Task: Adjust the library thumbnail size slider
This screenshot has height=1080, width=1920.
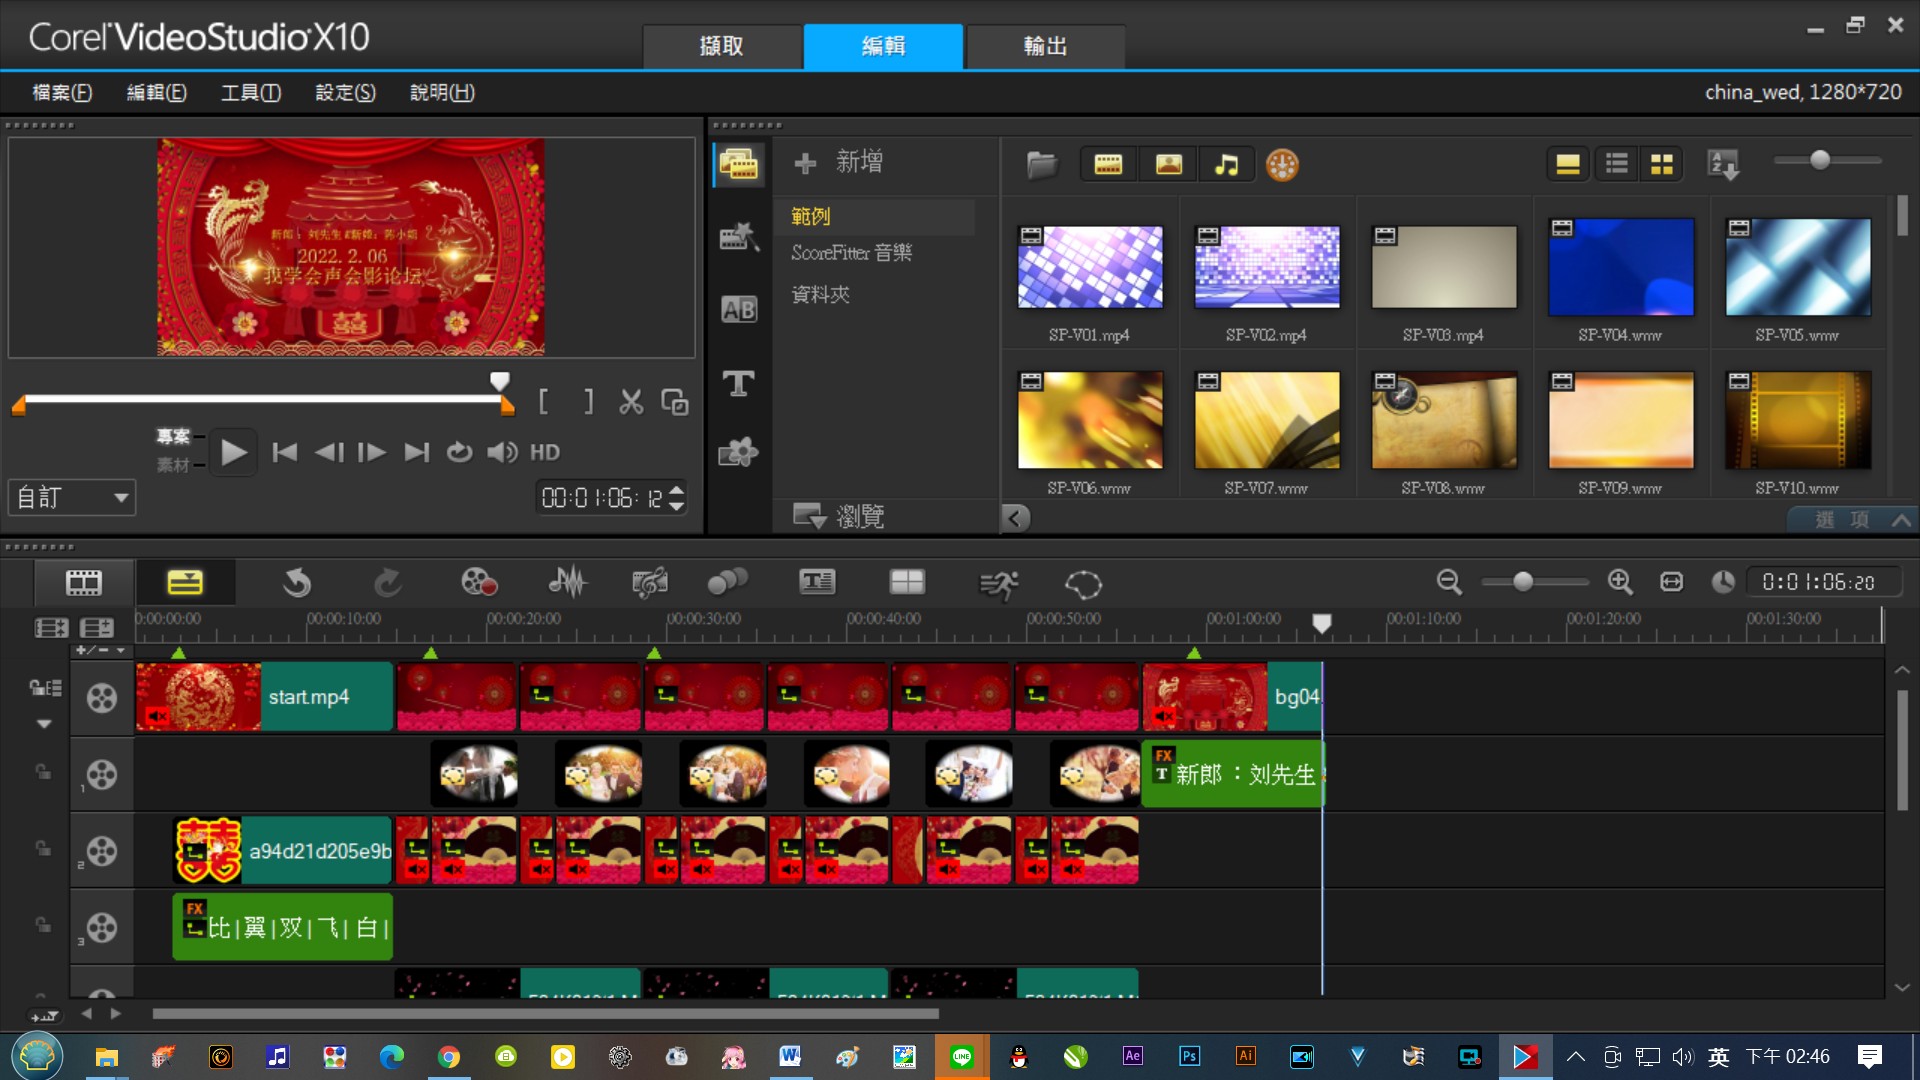Action: (1820, 160)
